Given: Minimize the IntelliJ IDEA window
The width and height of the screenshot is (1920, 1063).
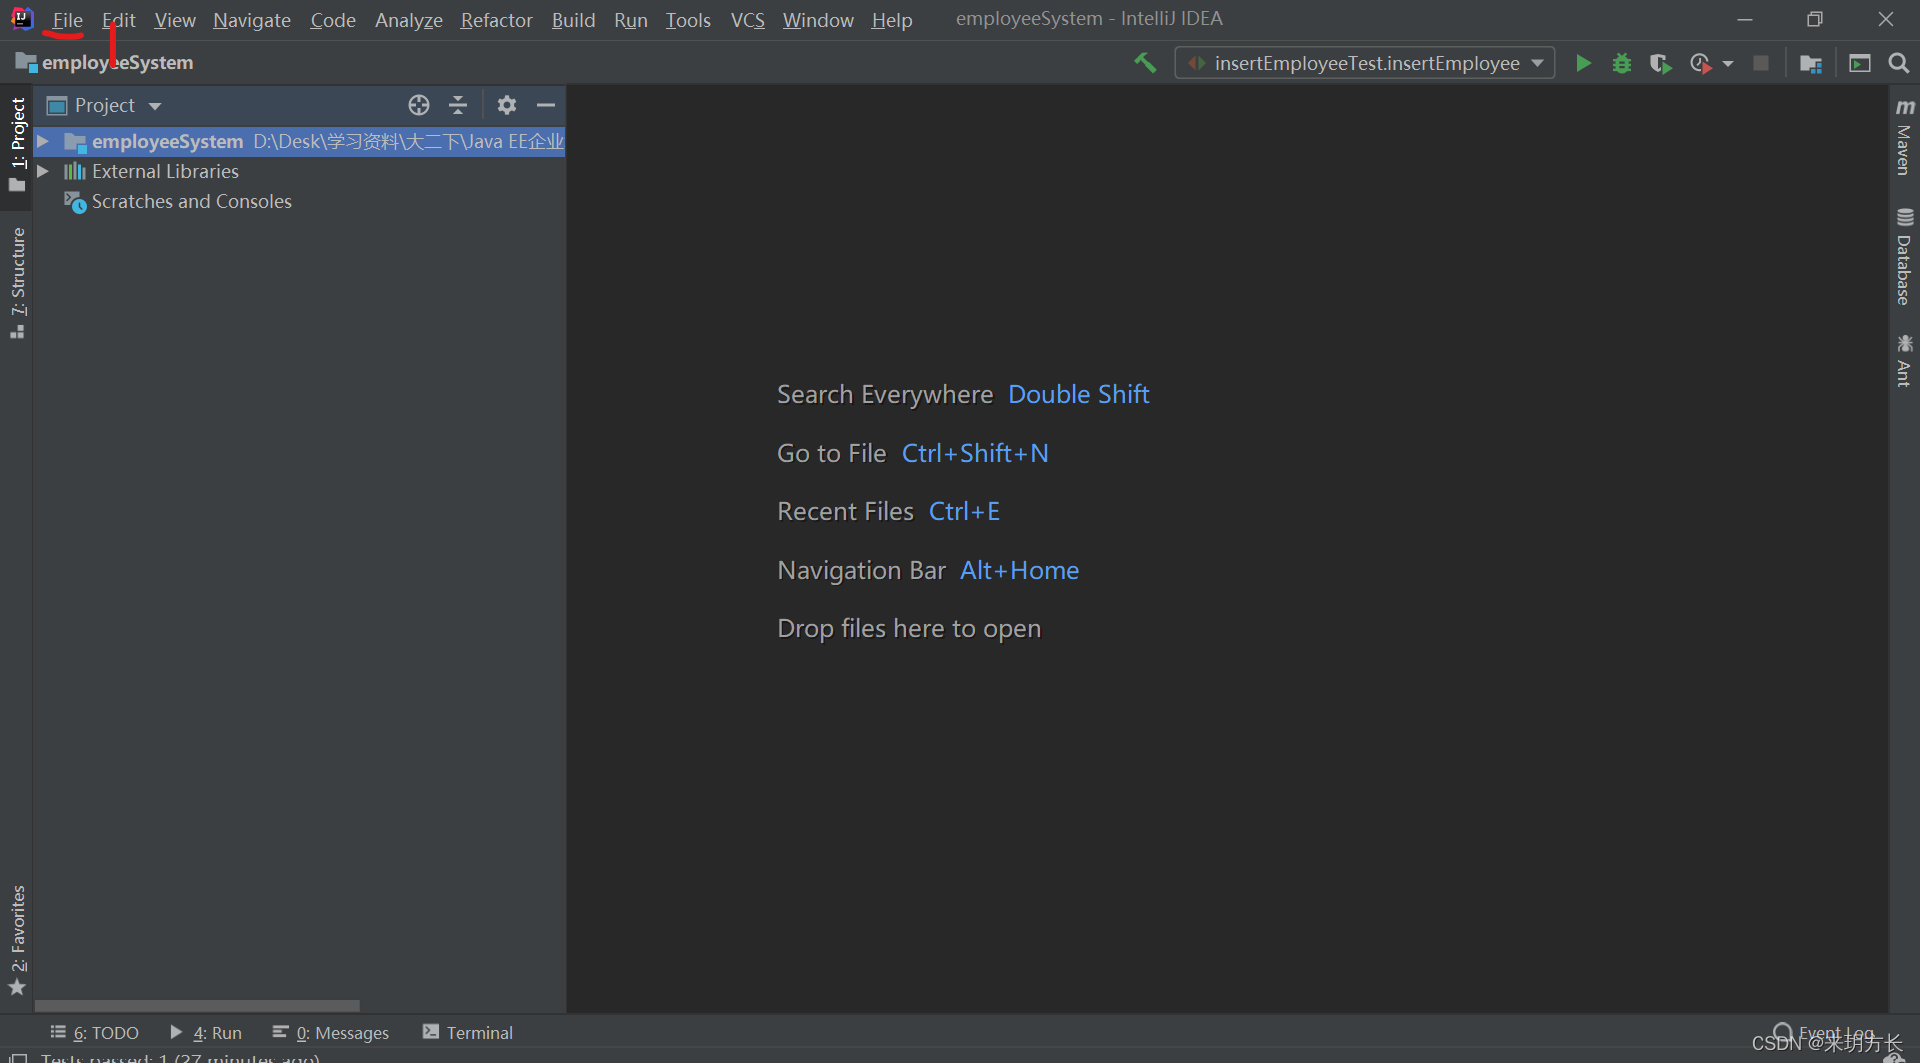Looking at the screenshot, I should click(1745, 19).
